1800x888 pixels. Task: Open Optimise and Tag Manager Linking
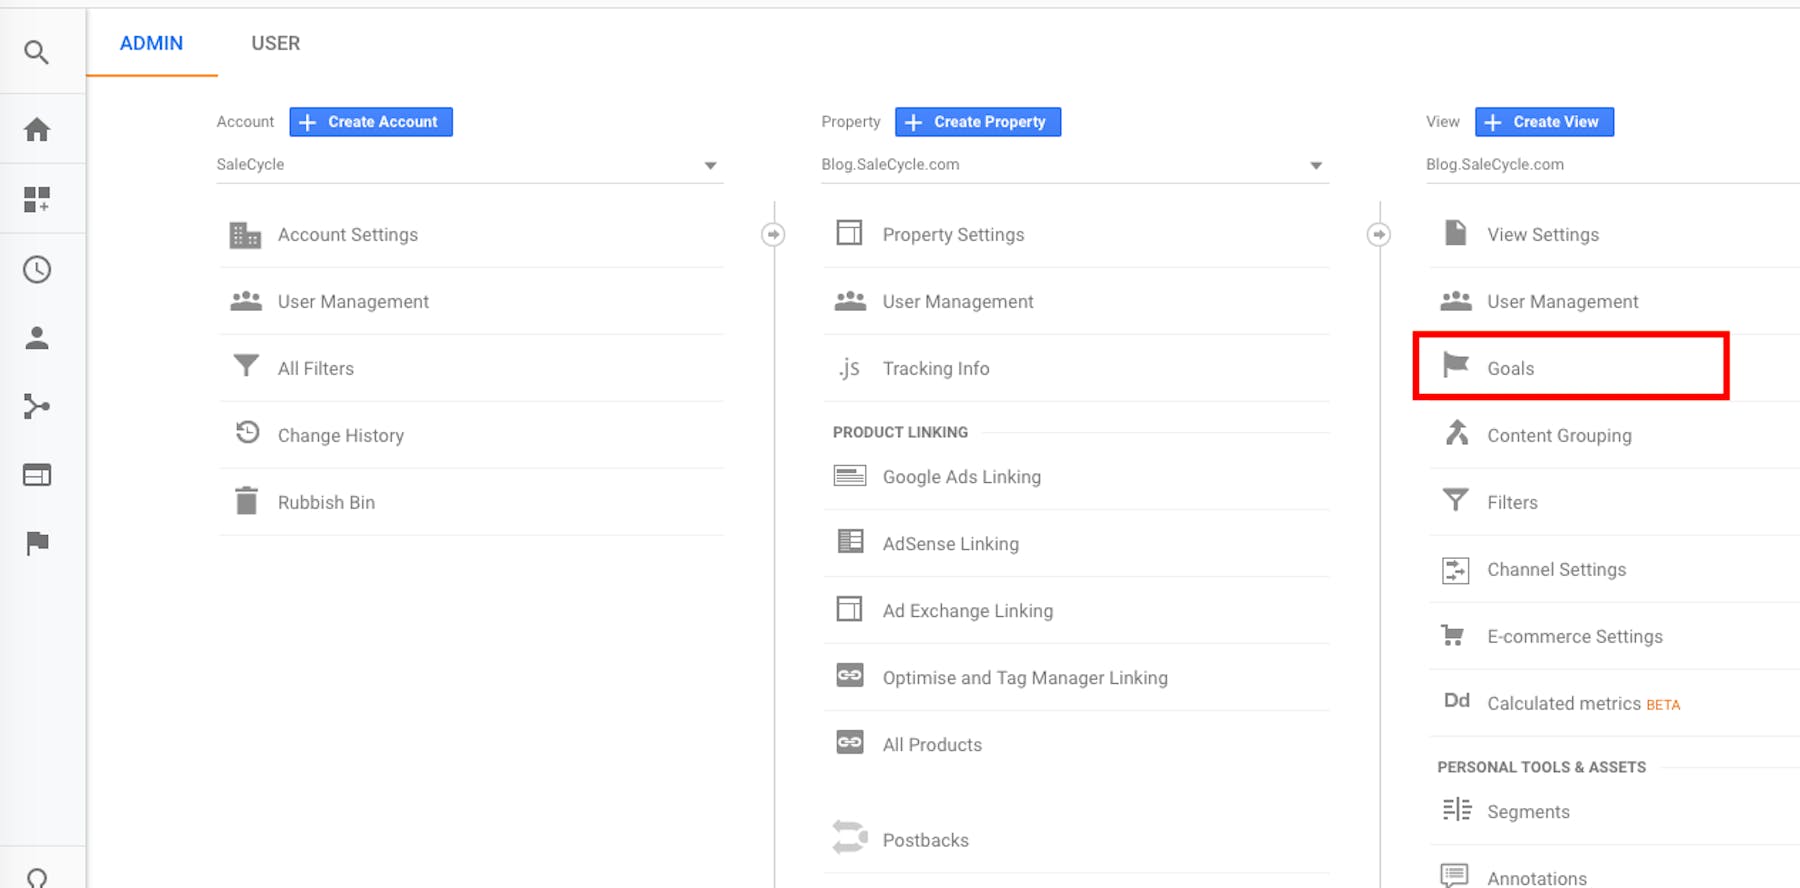(x=1025, y=678)
